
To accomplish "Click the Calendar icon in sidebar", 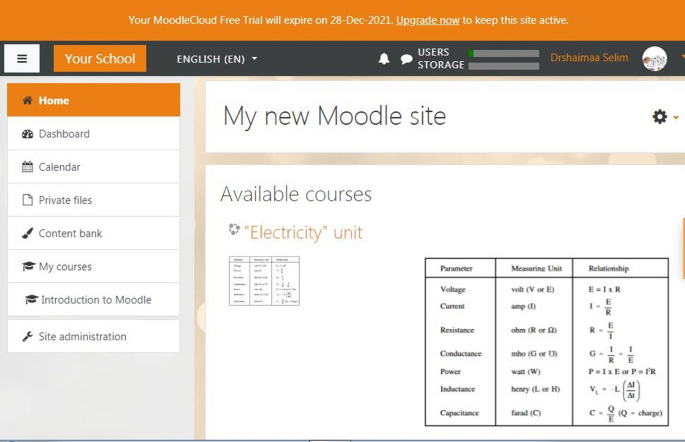I will [28, 167].
